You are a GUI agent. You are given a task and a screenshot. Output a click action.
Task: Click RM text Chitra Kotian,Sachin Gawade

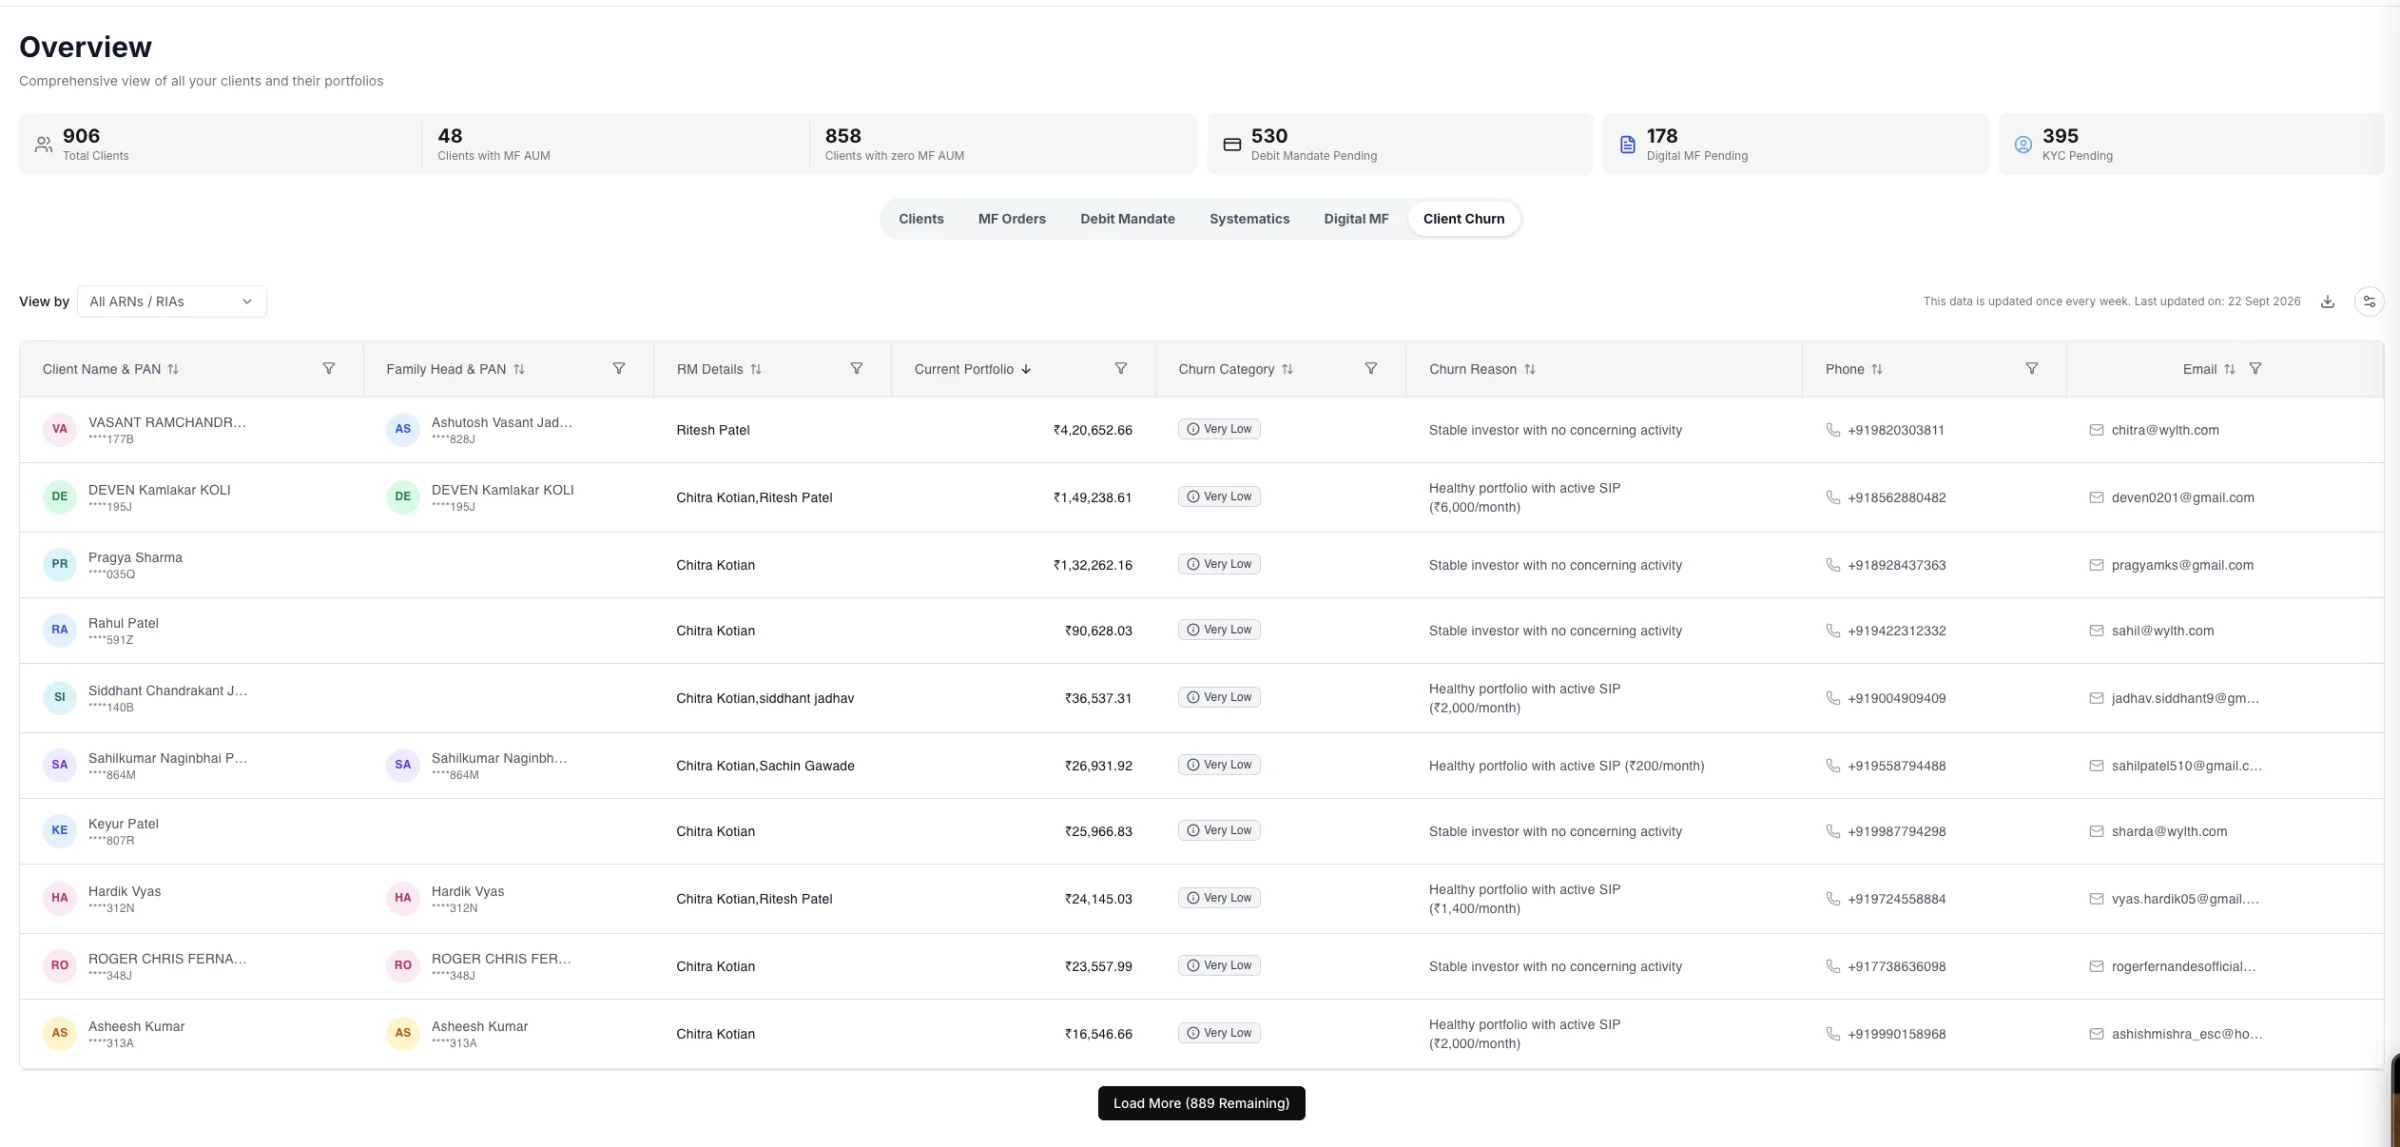pyautogui.click(x=765, y=766)
